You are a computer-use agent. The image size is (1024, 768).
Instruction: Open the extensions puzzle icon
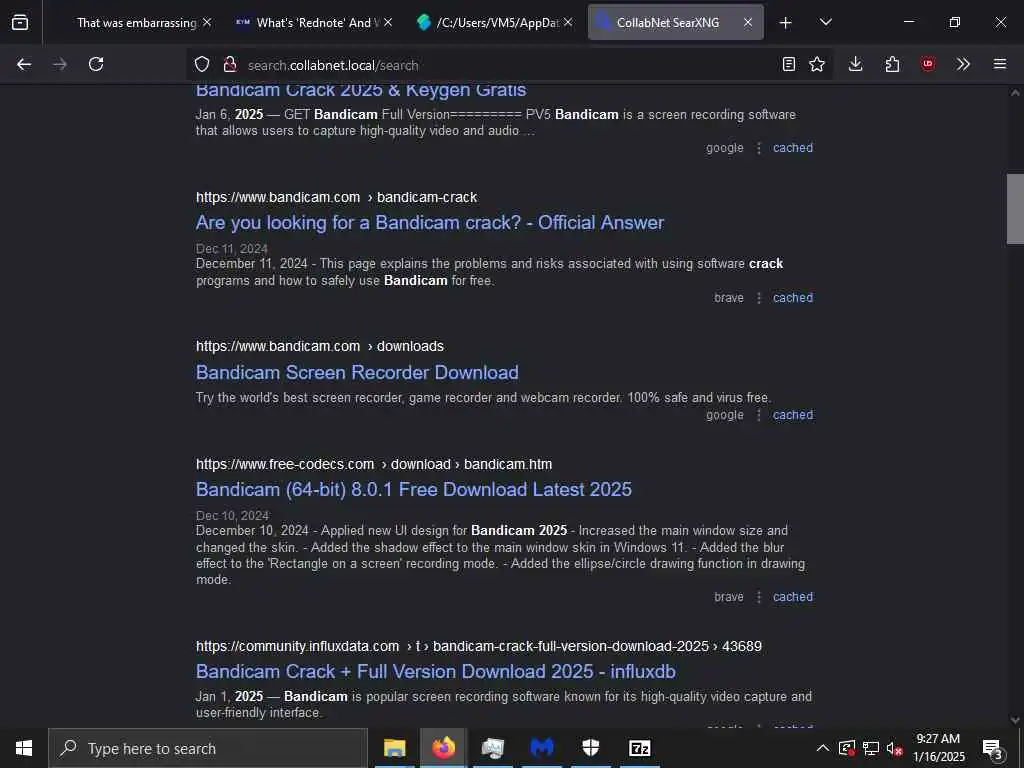pyautogui.click(x=892, y=64)
